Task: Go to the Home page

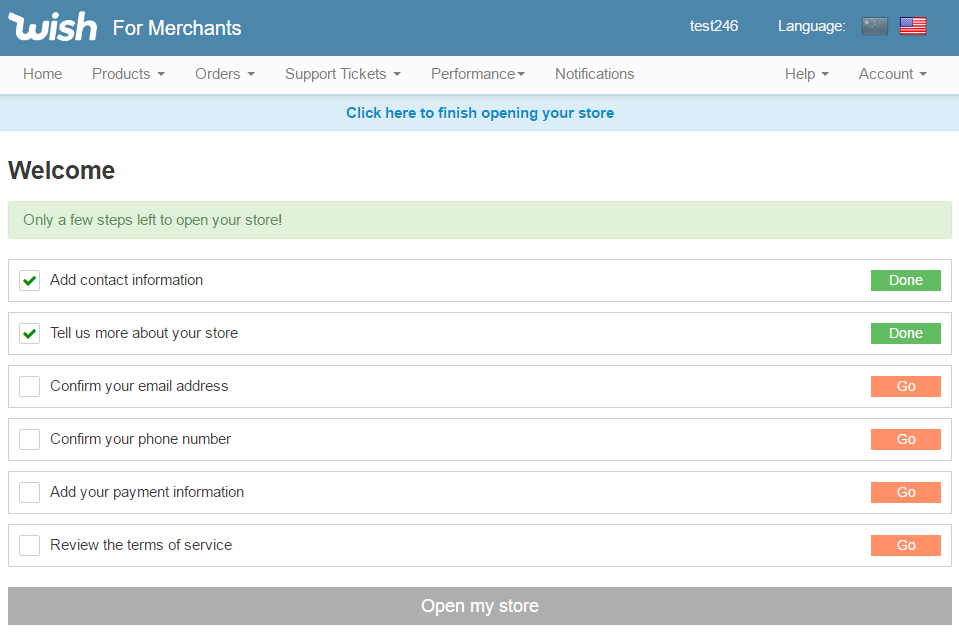Action: point(42,74)
